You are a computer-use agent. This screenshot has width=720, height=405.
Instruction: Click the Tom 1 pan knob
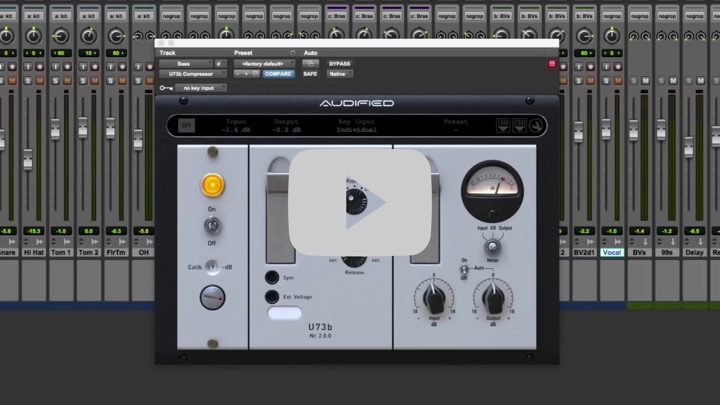(61, 35)
